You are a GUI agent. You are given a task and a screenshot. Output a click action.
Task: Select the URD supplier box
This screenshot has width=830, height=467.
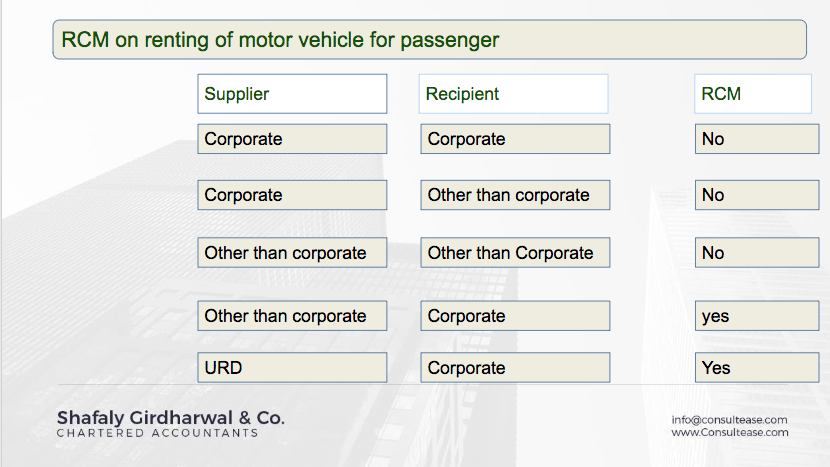click(292, 367)
